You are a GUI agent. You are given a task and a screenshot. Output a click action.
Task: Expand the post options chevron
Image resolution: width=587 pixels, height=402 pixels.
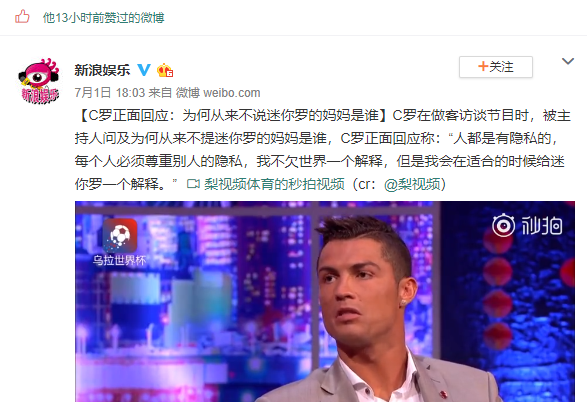click(x=568, y=61)
